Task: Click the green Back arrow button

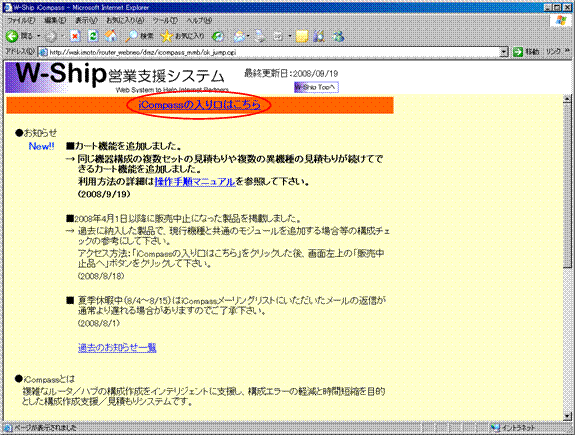Action: pyautogui.click(x=12, y=36)
